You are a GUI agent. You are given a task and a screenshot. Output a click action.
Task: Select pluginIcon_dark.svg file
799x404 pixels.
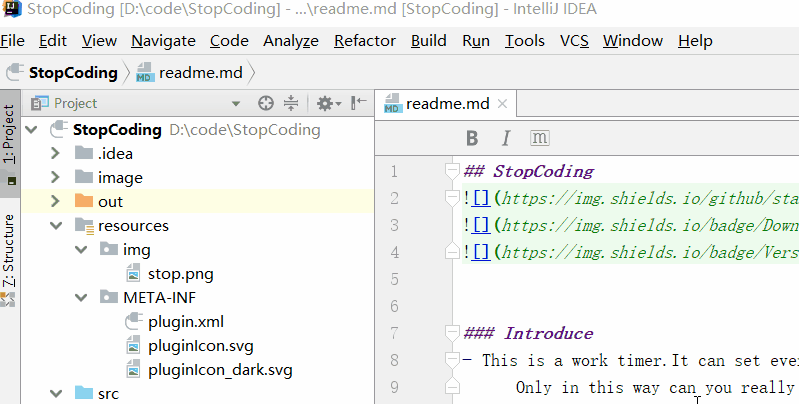(x=197, y=370)
